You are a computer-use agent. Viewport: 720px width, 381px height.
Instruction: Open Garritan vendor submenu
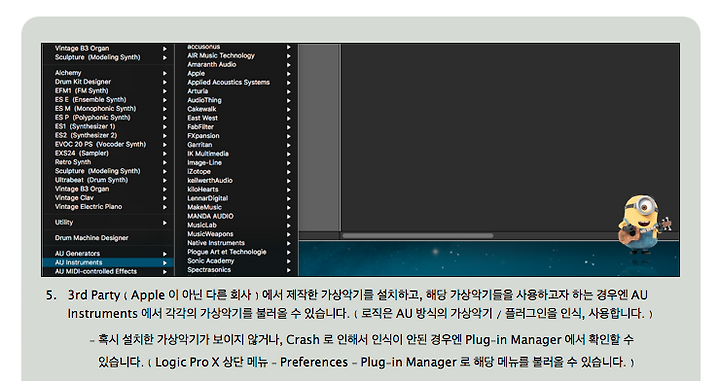[x=237, y=145]
